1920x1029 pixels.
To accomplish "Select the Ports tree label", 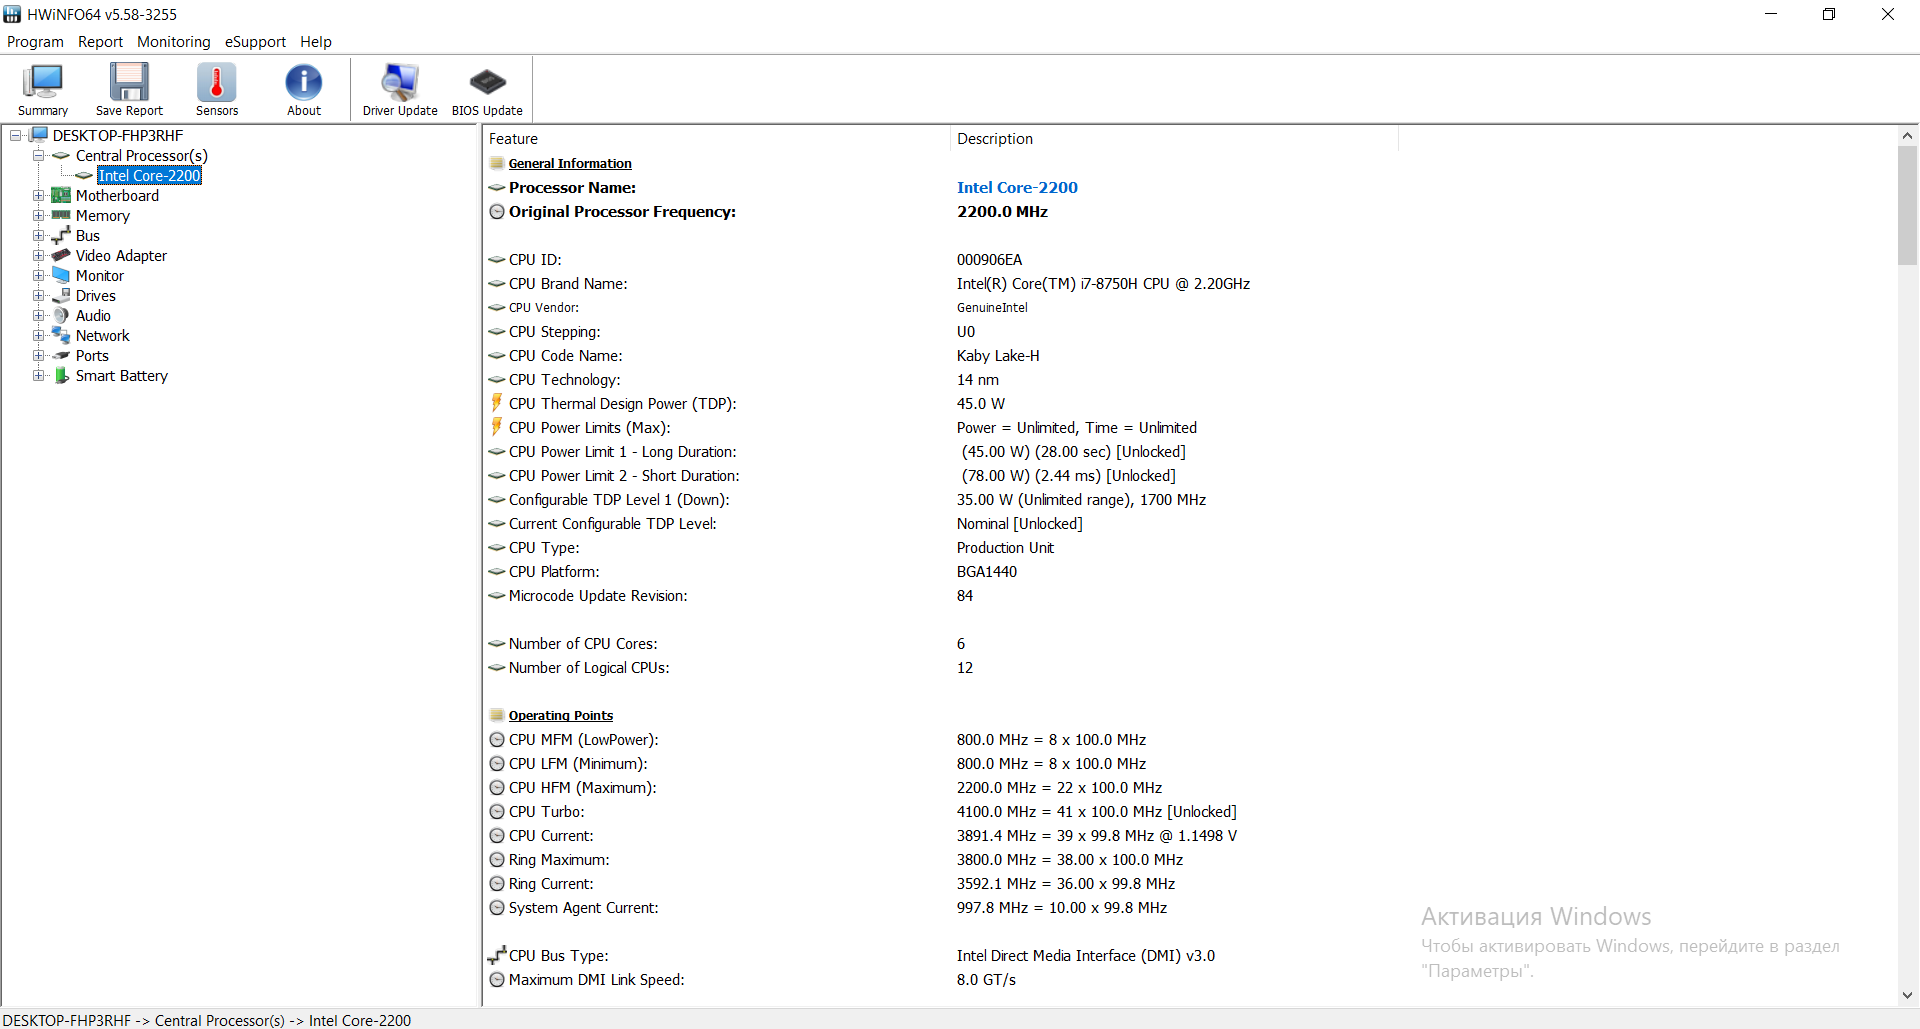I will (x=92, y=355).
